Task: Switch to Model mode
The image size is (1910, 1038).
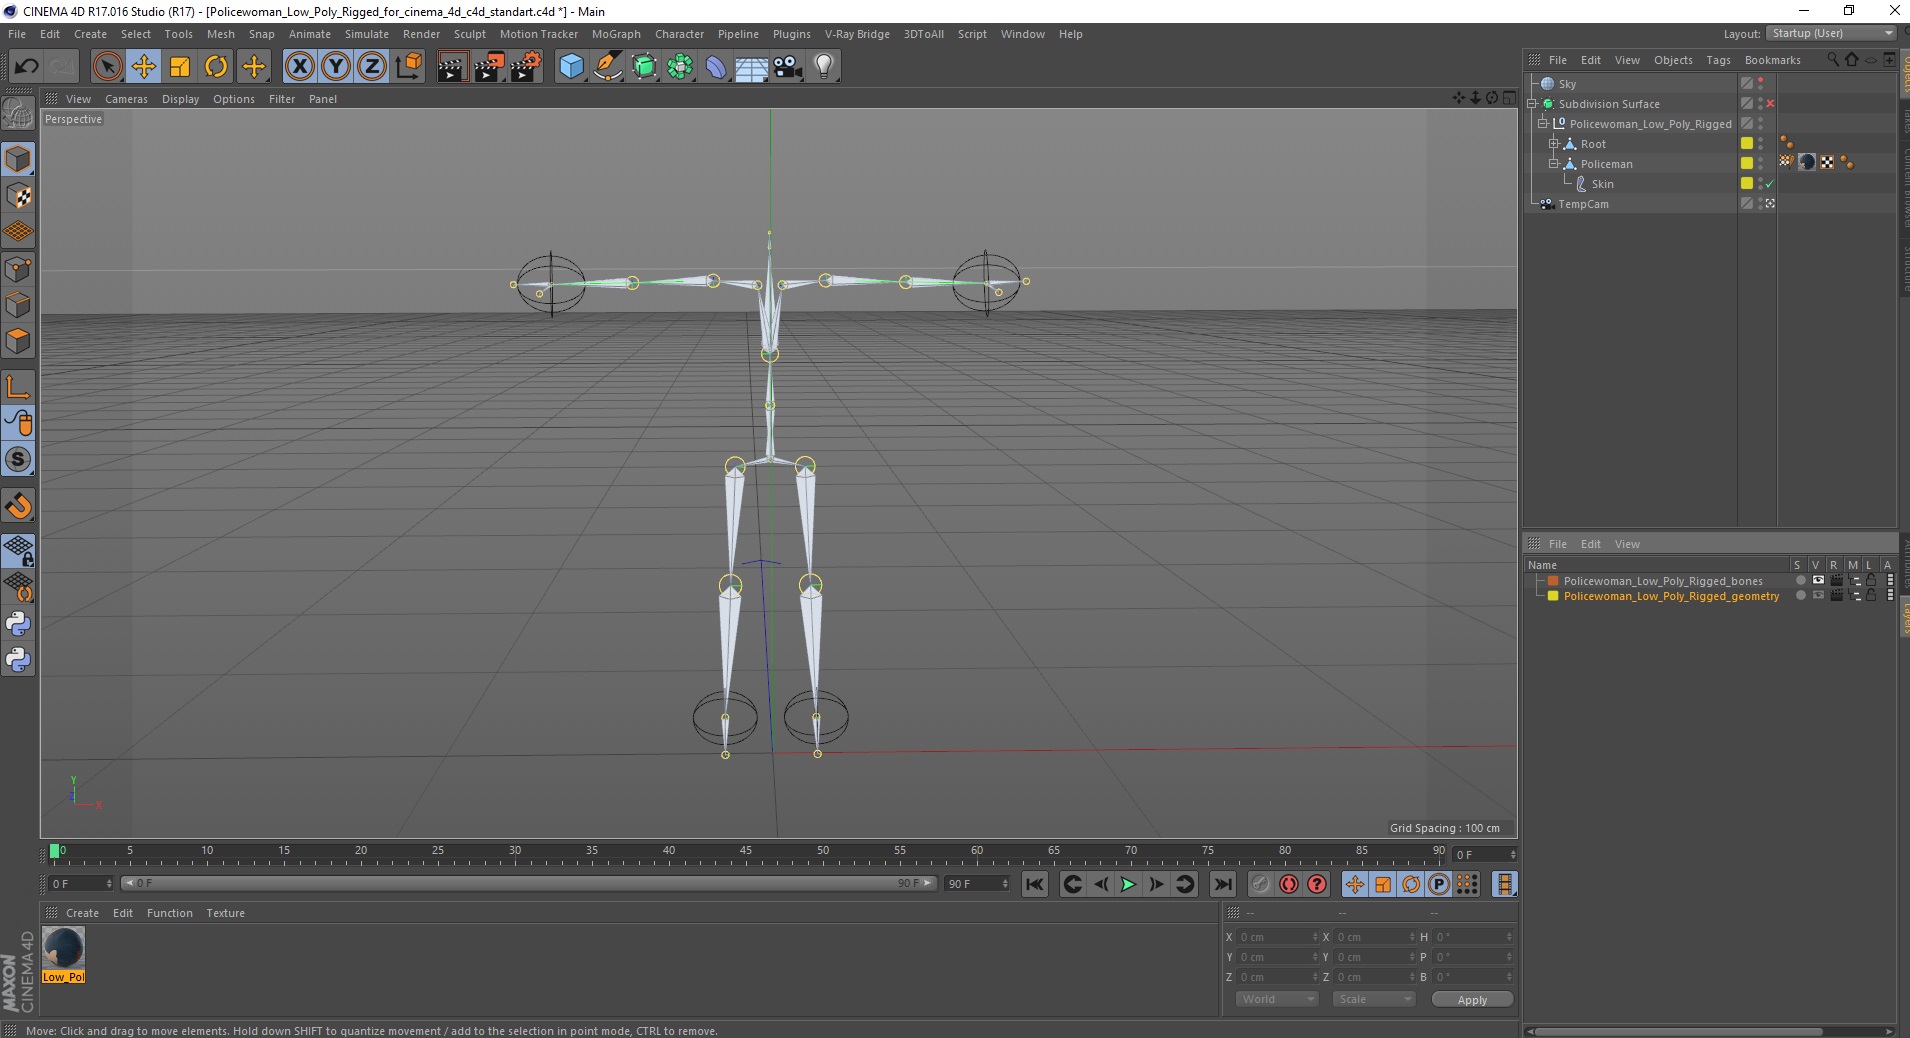Action: (18, 160)
